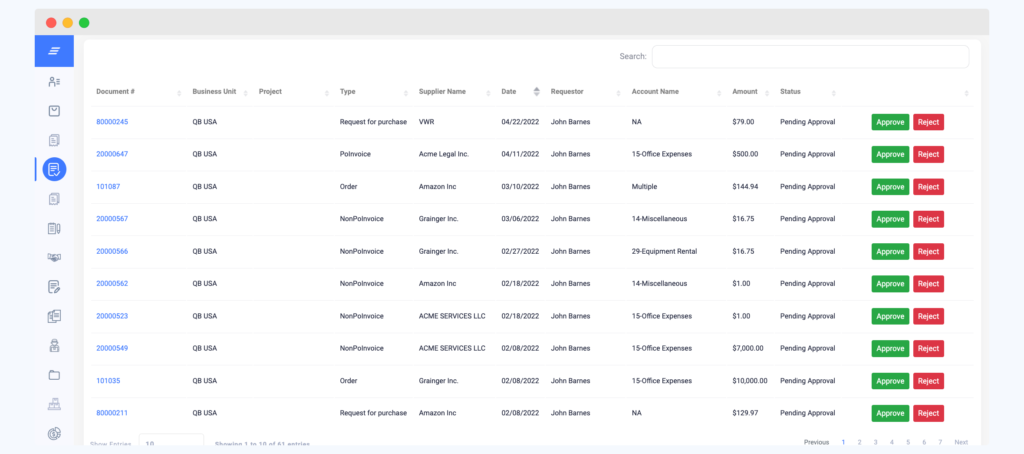Click the Multiple account name cell
This screenshot has height=454, width=1024.
click(x=645, y=186)
